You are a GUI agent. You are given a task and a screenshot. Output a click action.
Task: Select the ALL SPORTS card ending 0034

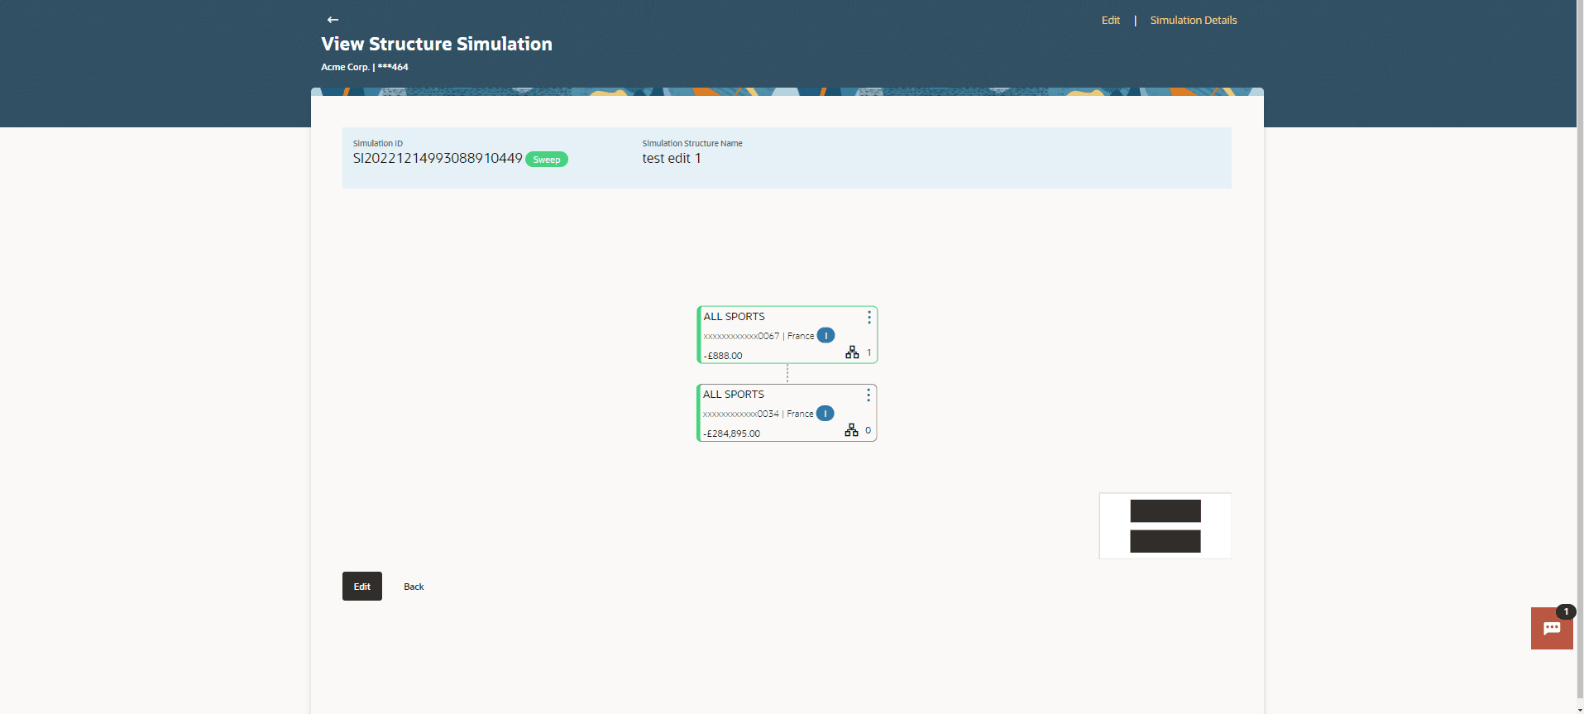[x=787, y=413]
